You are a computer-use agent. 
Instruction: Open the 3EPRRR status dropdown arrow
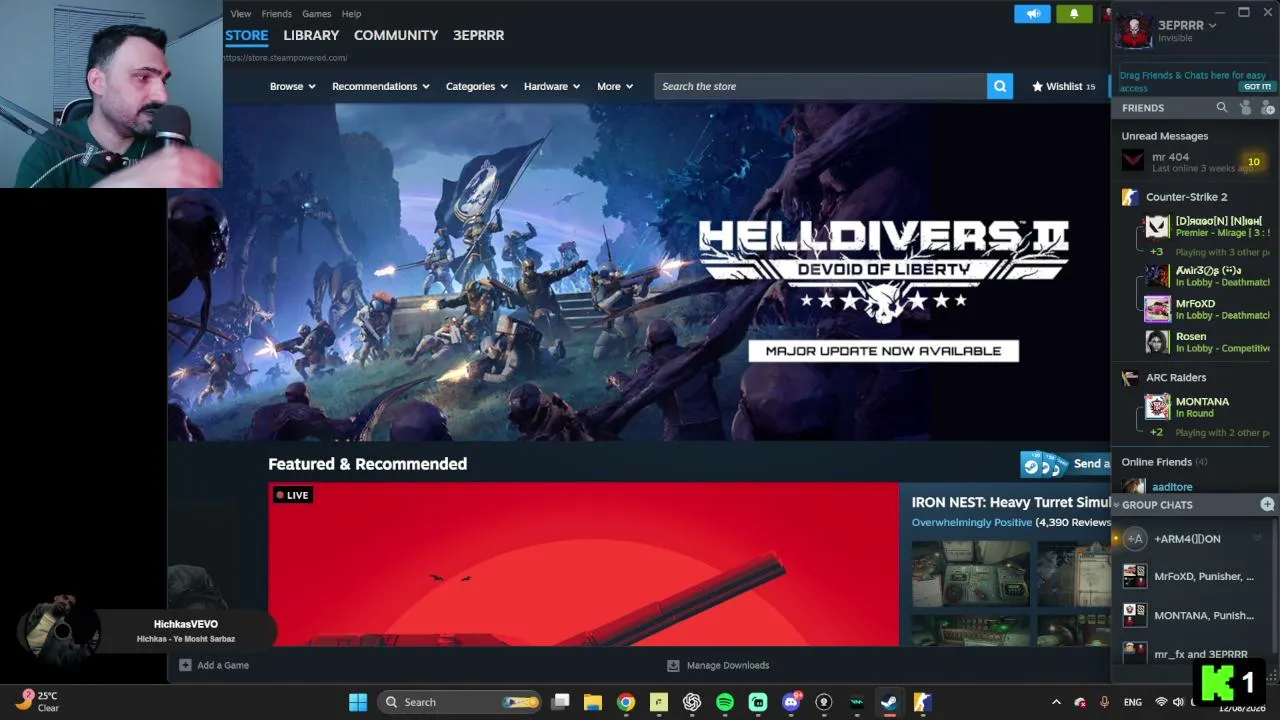[1212, 25]
